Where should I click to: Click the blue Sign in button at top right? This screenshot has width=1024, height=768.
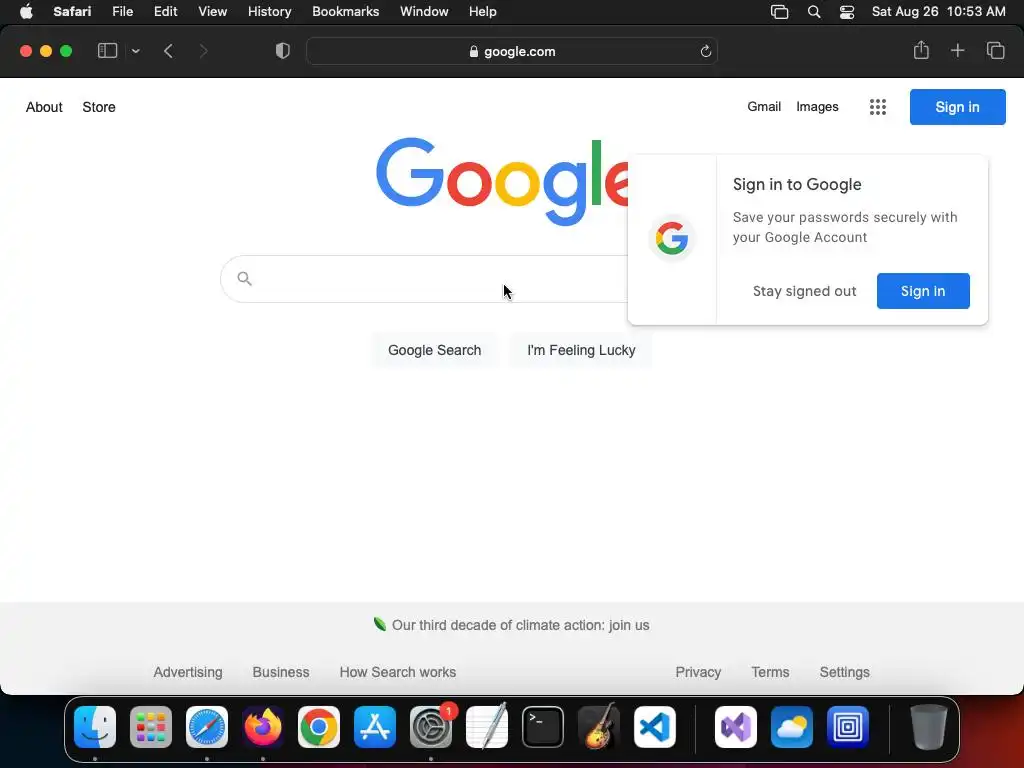(957, 107)
